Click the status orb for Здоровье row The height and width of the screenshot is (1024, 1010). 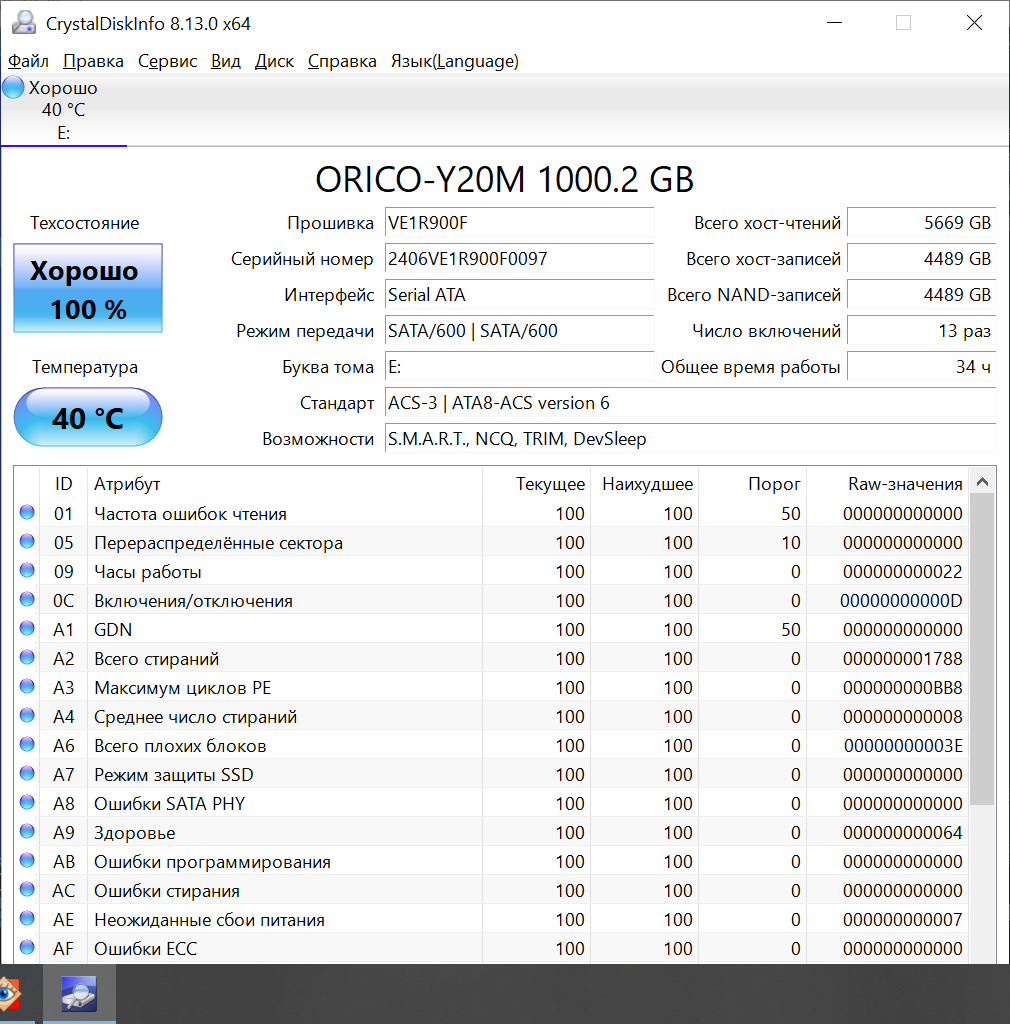pos(27,833)
